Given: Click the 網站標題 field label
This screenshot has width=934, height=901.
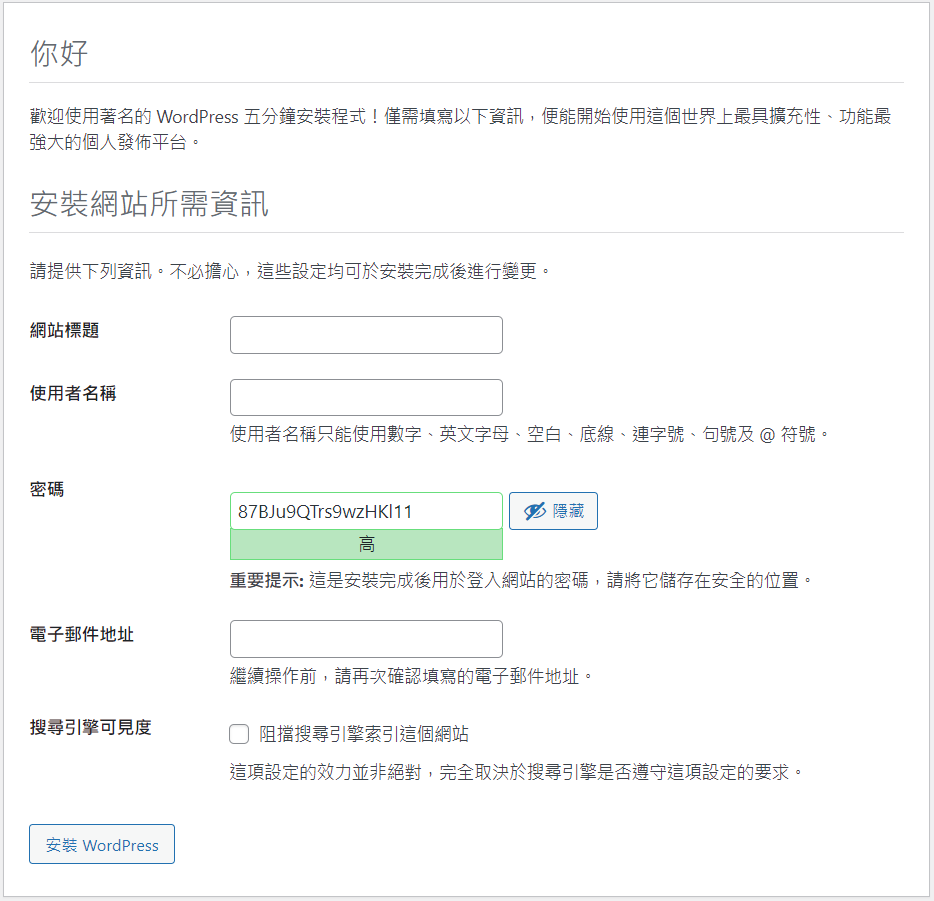Looking at the screenshot, I should pyautogui.click(x=64, y=331).
